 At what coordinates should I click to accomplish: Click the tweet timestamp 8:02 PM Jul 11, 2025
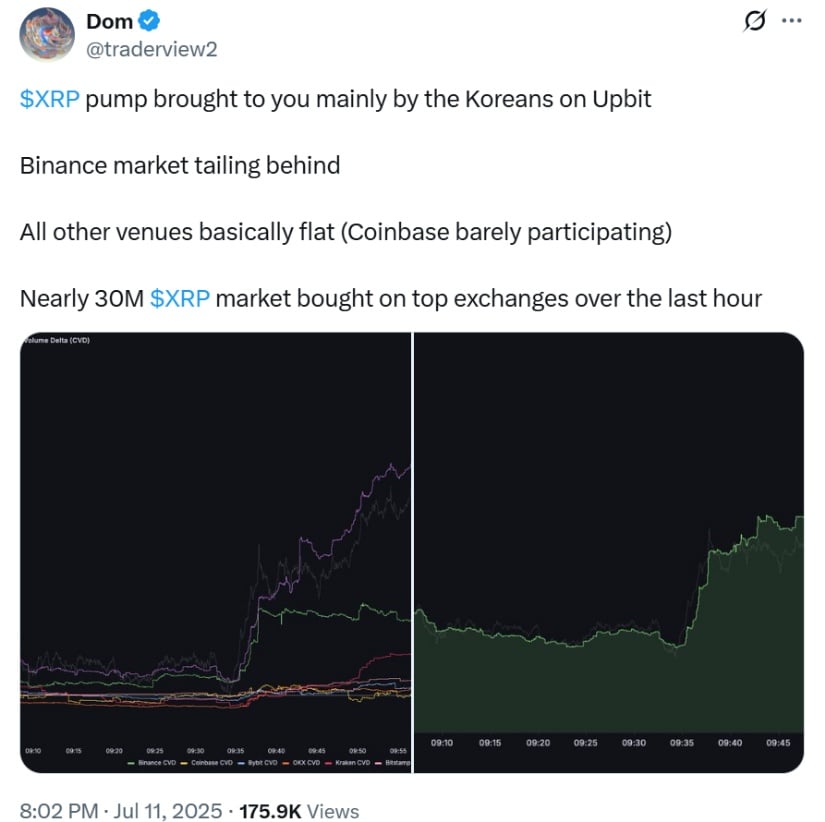pyautogui.click(x=121, y=811)
